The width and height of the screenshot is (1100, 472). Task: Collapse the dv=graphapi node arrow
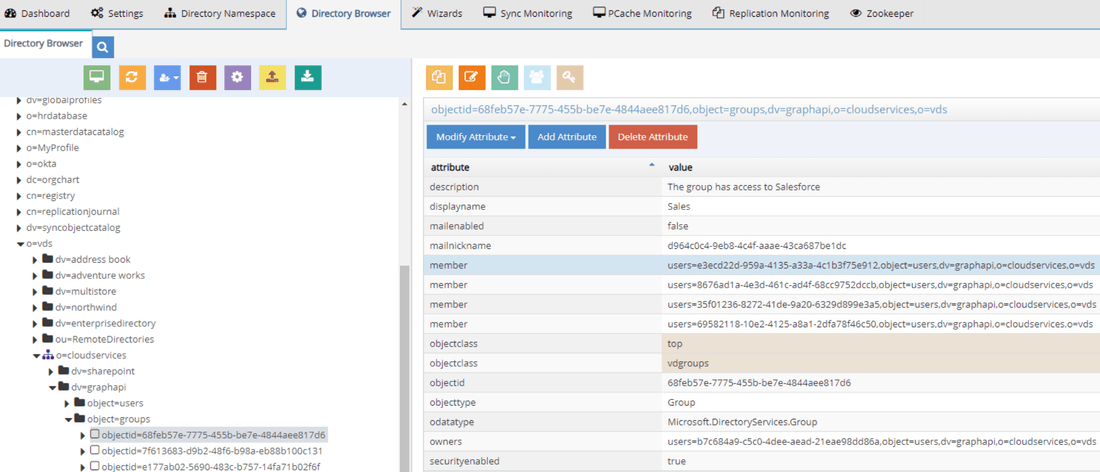[x=51, y=387]
